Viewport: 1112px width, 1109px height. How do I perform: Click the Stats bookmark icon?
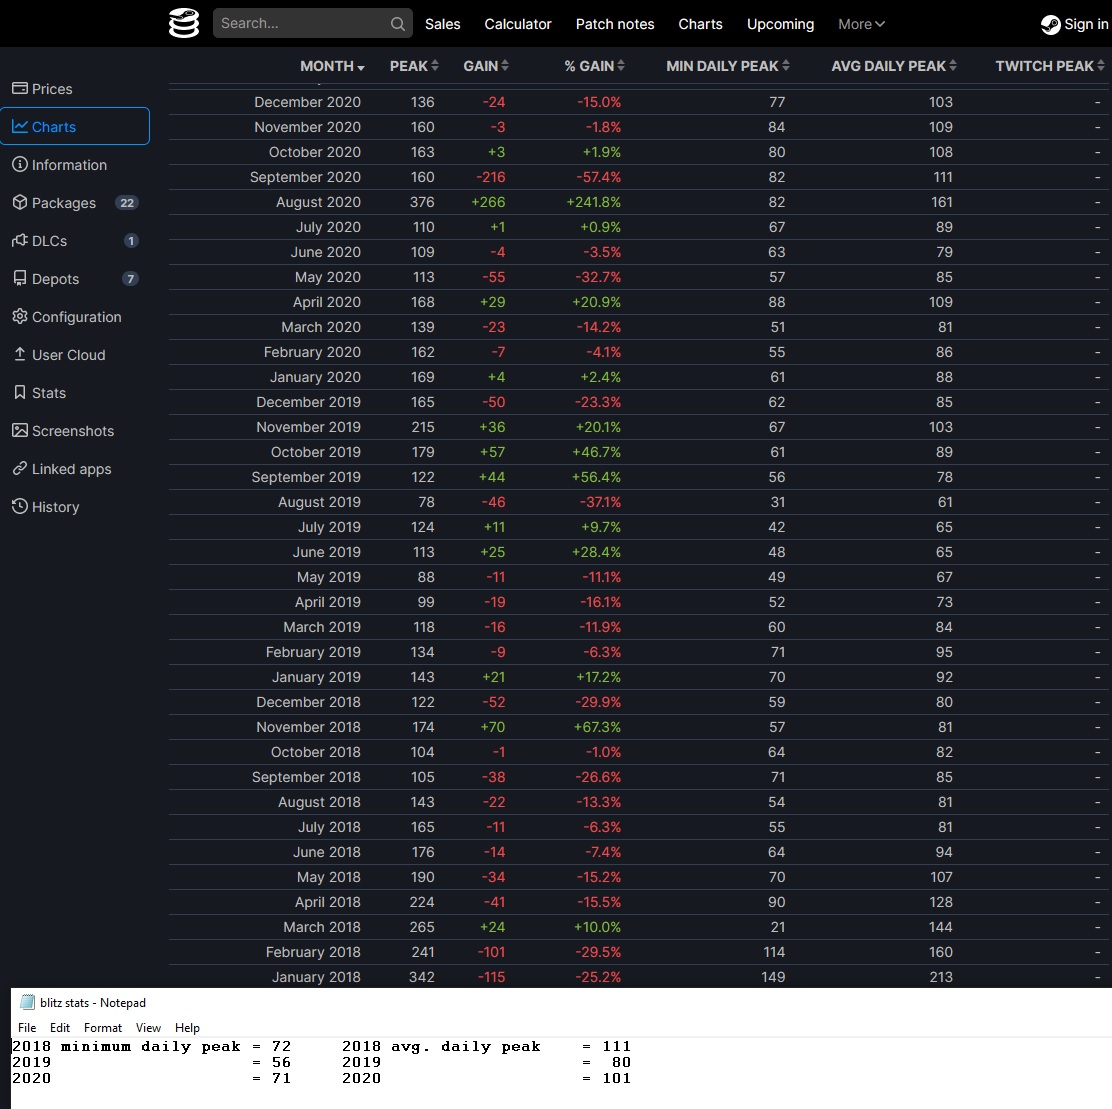[20, 392]
